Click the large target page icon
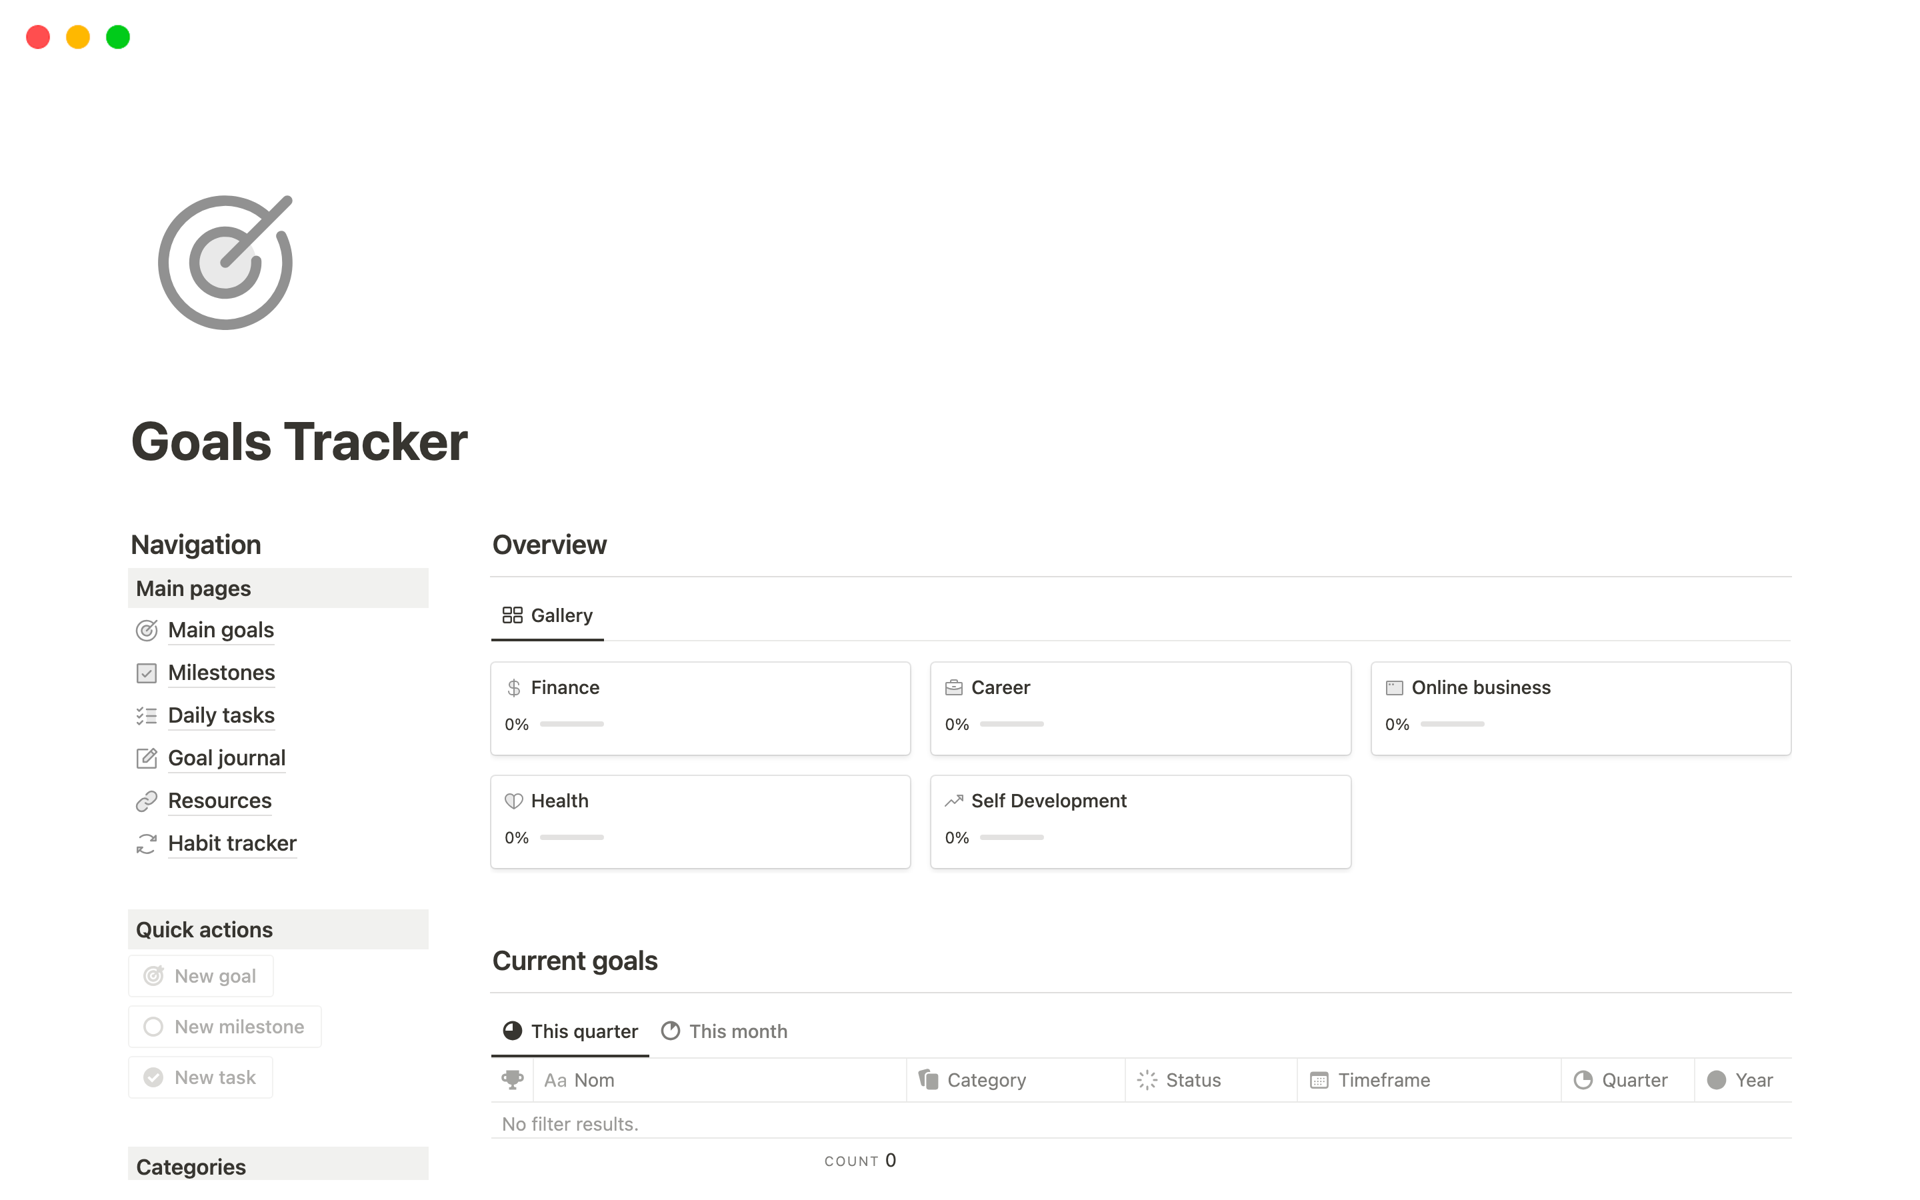Viewport: 1920px width, 1200px height. click(x=225, y=262)
